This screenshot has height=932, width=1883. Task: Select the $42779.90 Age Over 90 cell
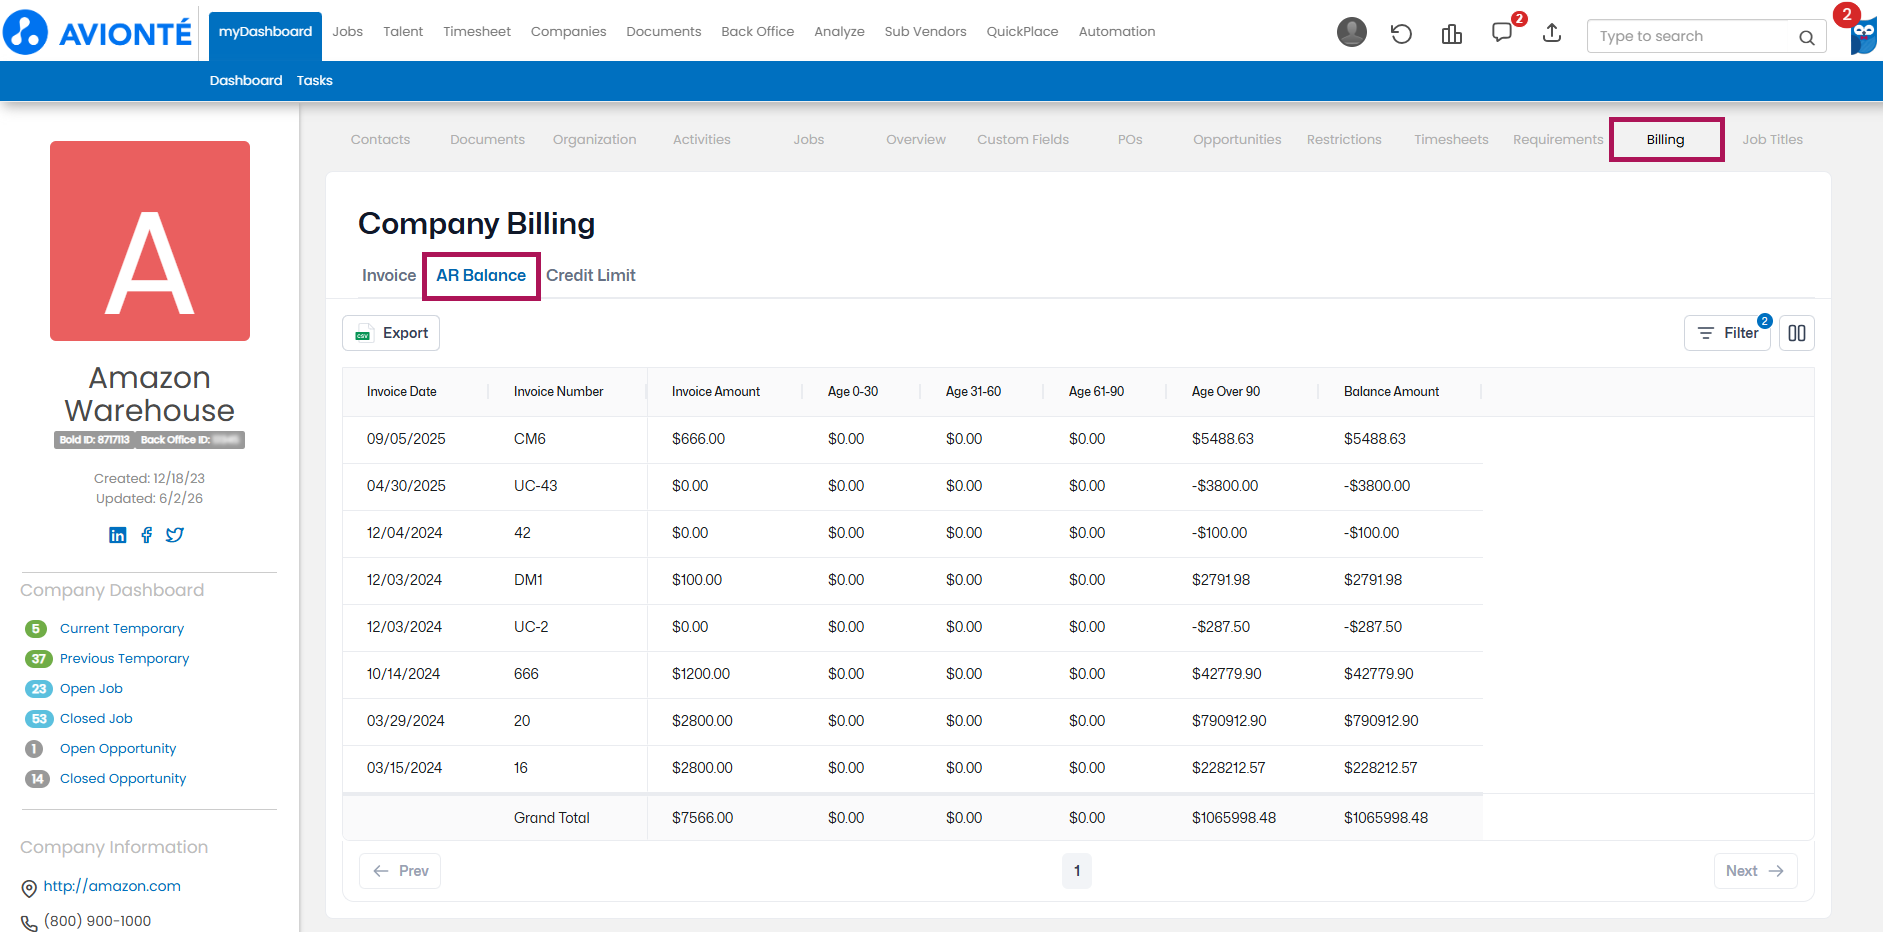1226,674
